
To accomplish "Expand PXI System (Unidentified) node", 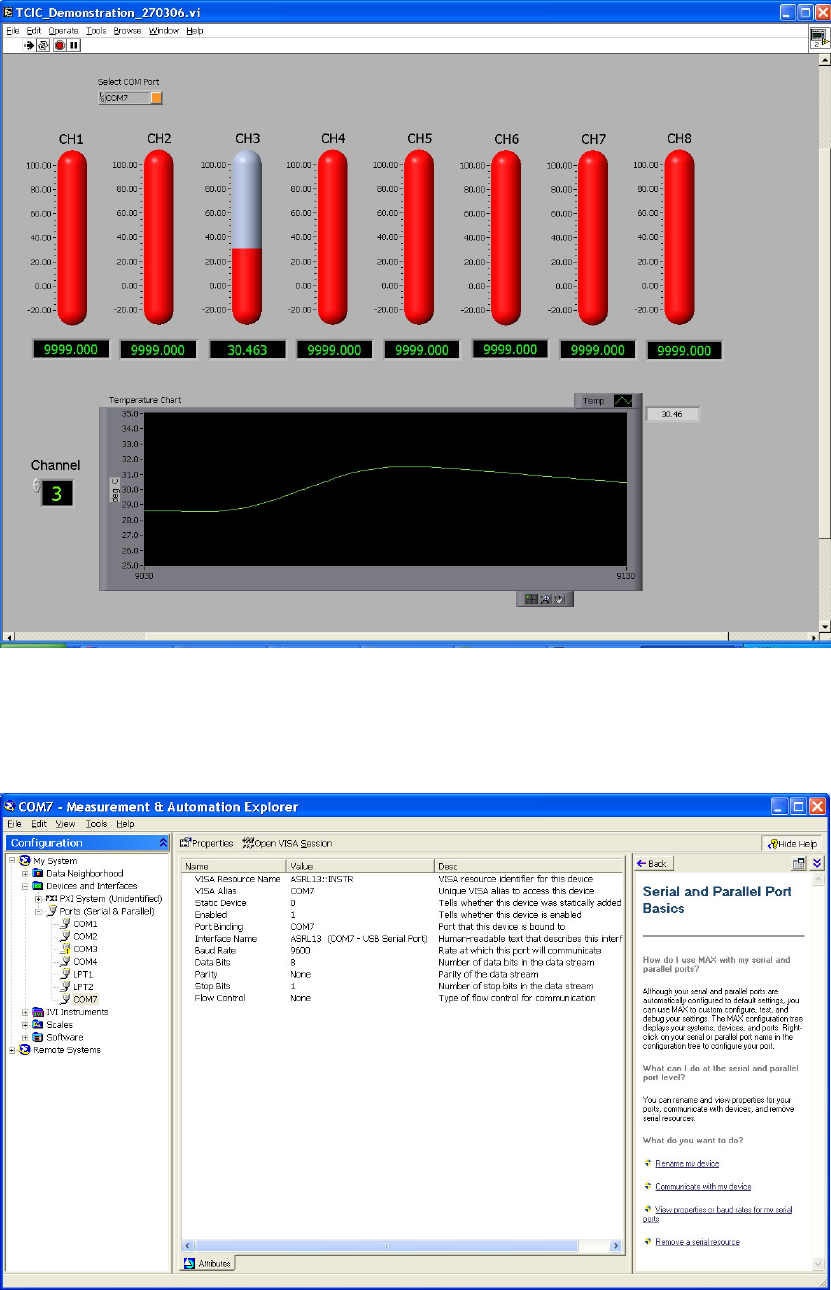I will pyautogui.click(x=38, y=899).
